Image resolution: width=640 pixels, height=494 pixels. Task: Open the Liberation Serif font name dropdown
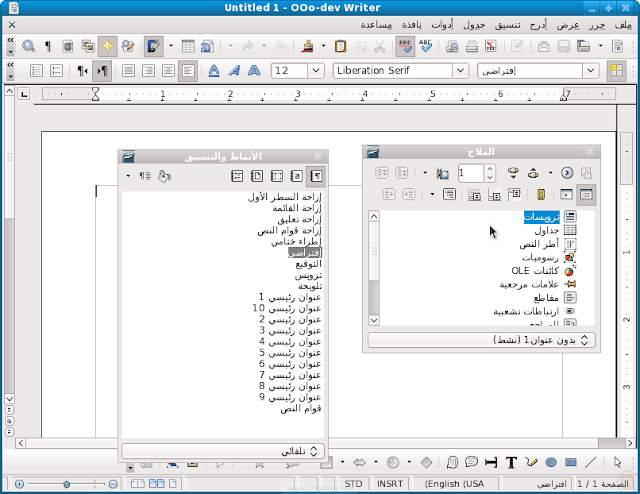coord(460,71)
